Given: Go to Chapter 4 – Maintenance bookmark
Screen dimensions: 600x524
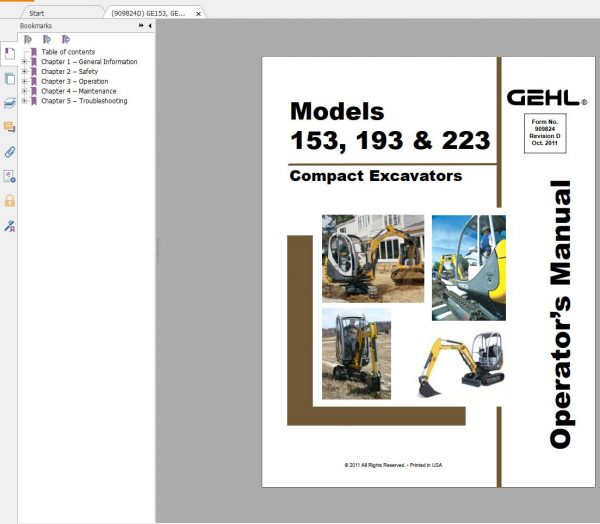Looking at the screenshot, I should click(79, 91).
